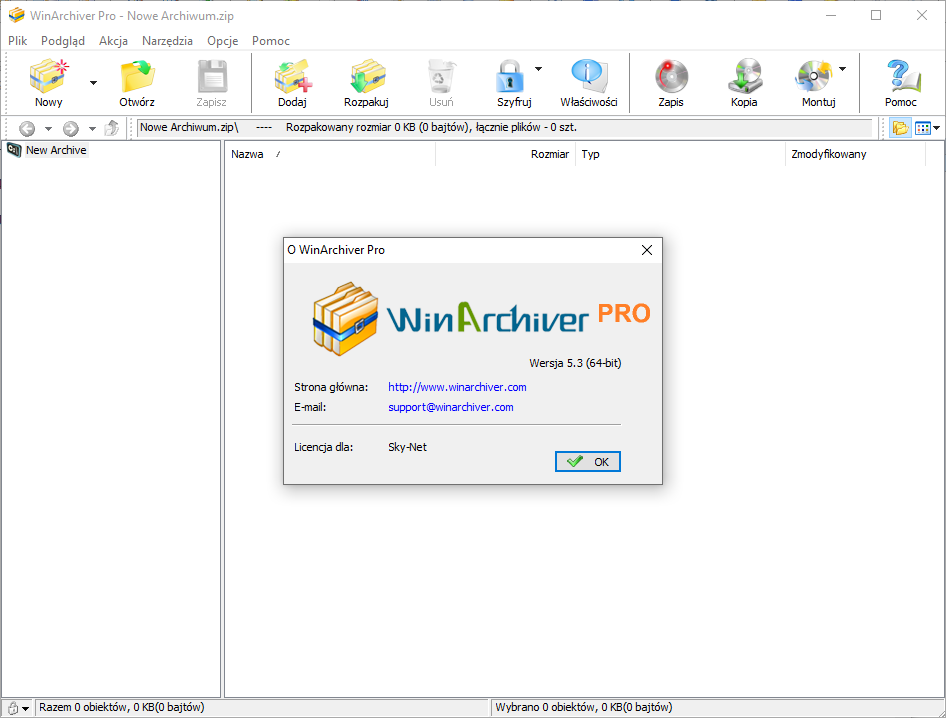The height and width of the screenshot is (718, 946).
Task: Click the back navigation arrow icon
Action: click(27, 129)
